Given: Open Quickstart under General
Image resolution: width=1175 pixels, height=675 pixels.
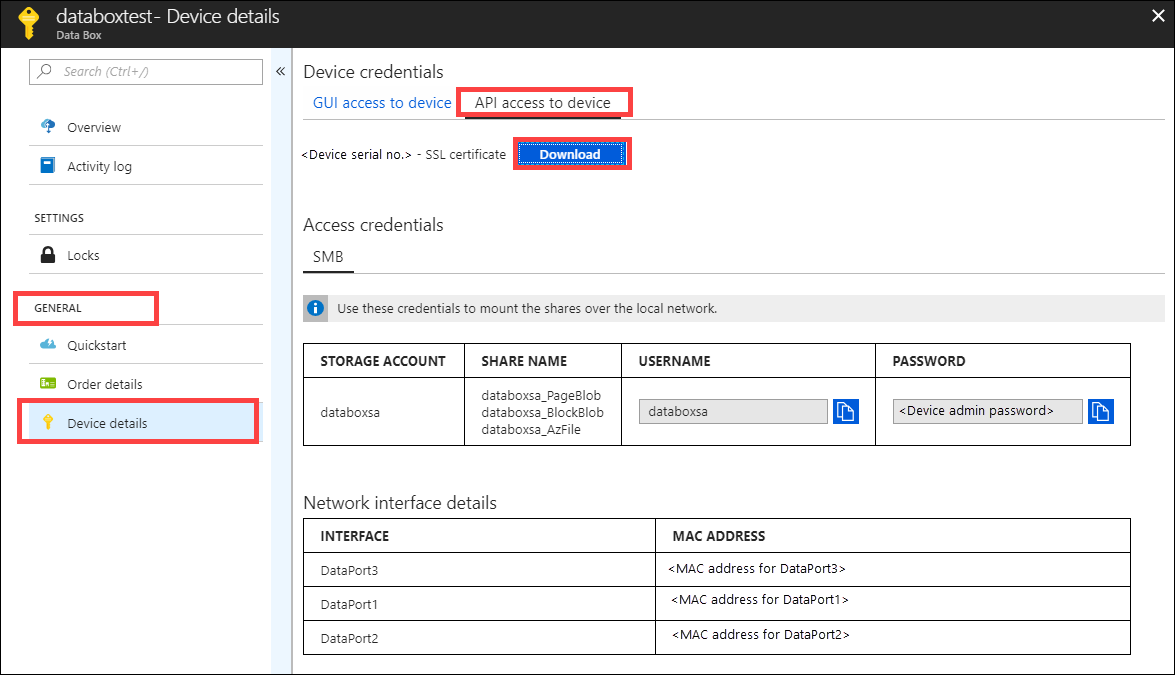Looking at the screenshot, I should [x=47, y=344].
